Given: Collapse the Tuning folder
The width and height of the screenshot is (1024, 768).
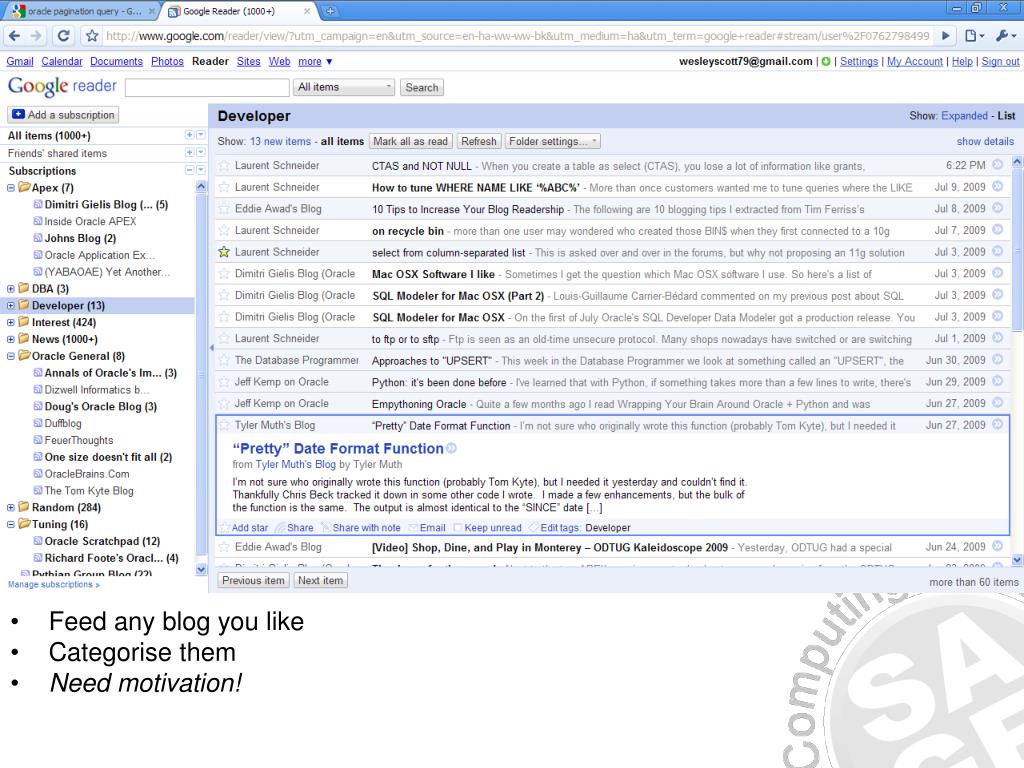Looking at the screenshot, I should tap(10, 524).
